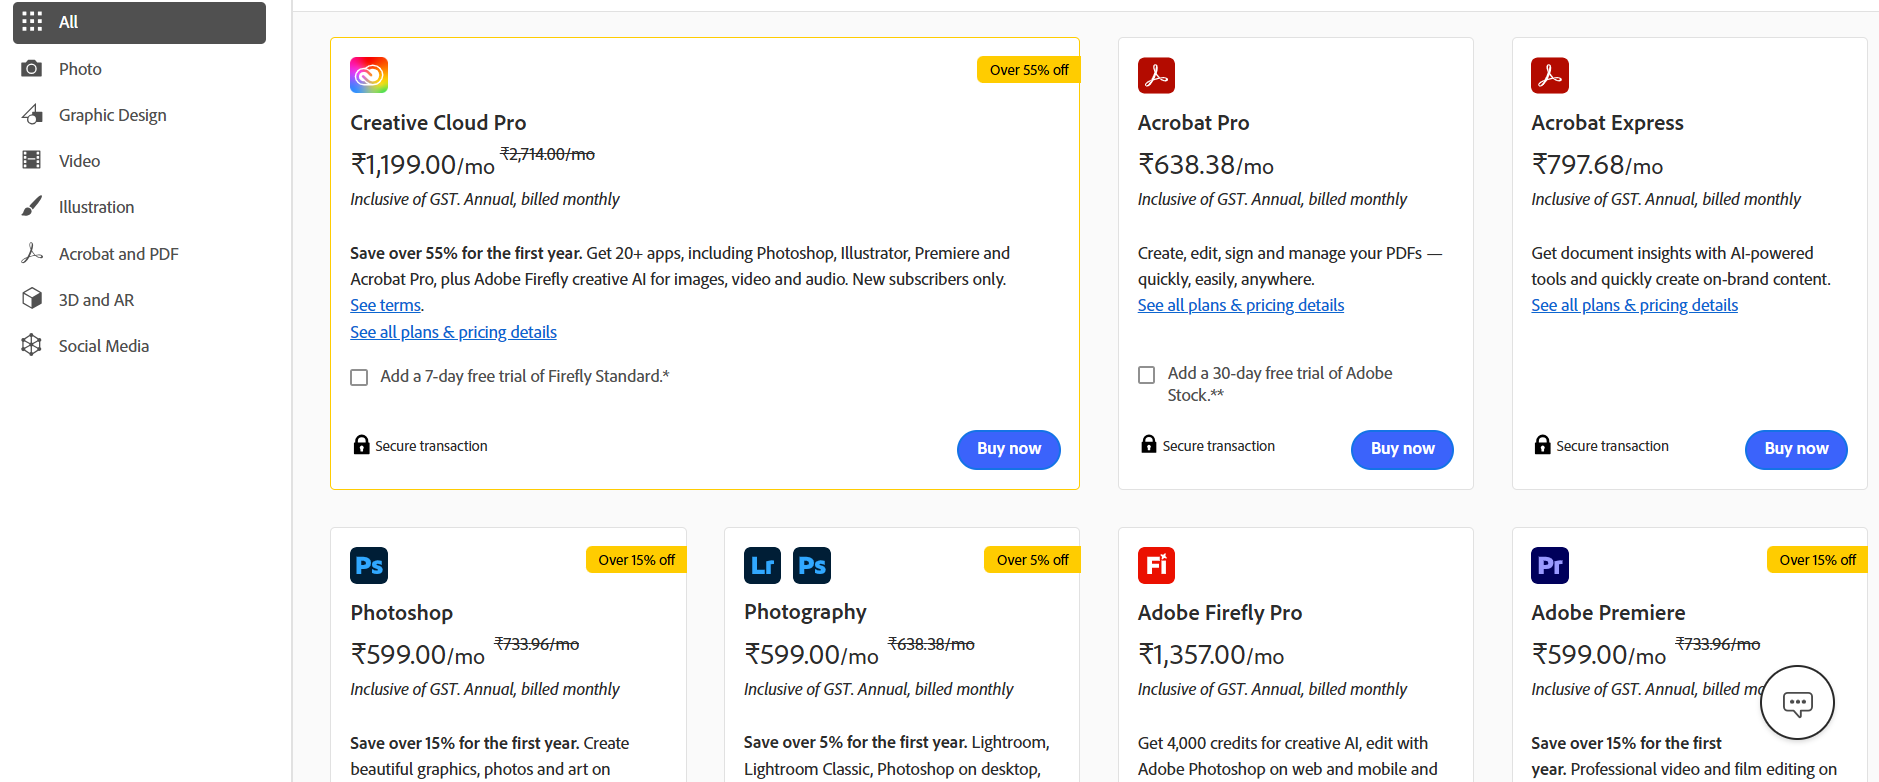Click the Adobe Firefly Pro heading

coord(1220,613)
